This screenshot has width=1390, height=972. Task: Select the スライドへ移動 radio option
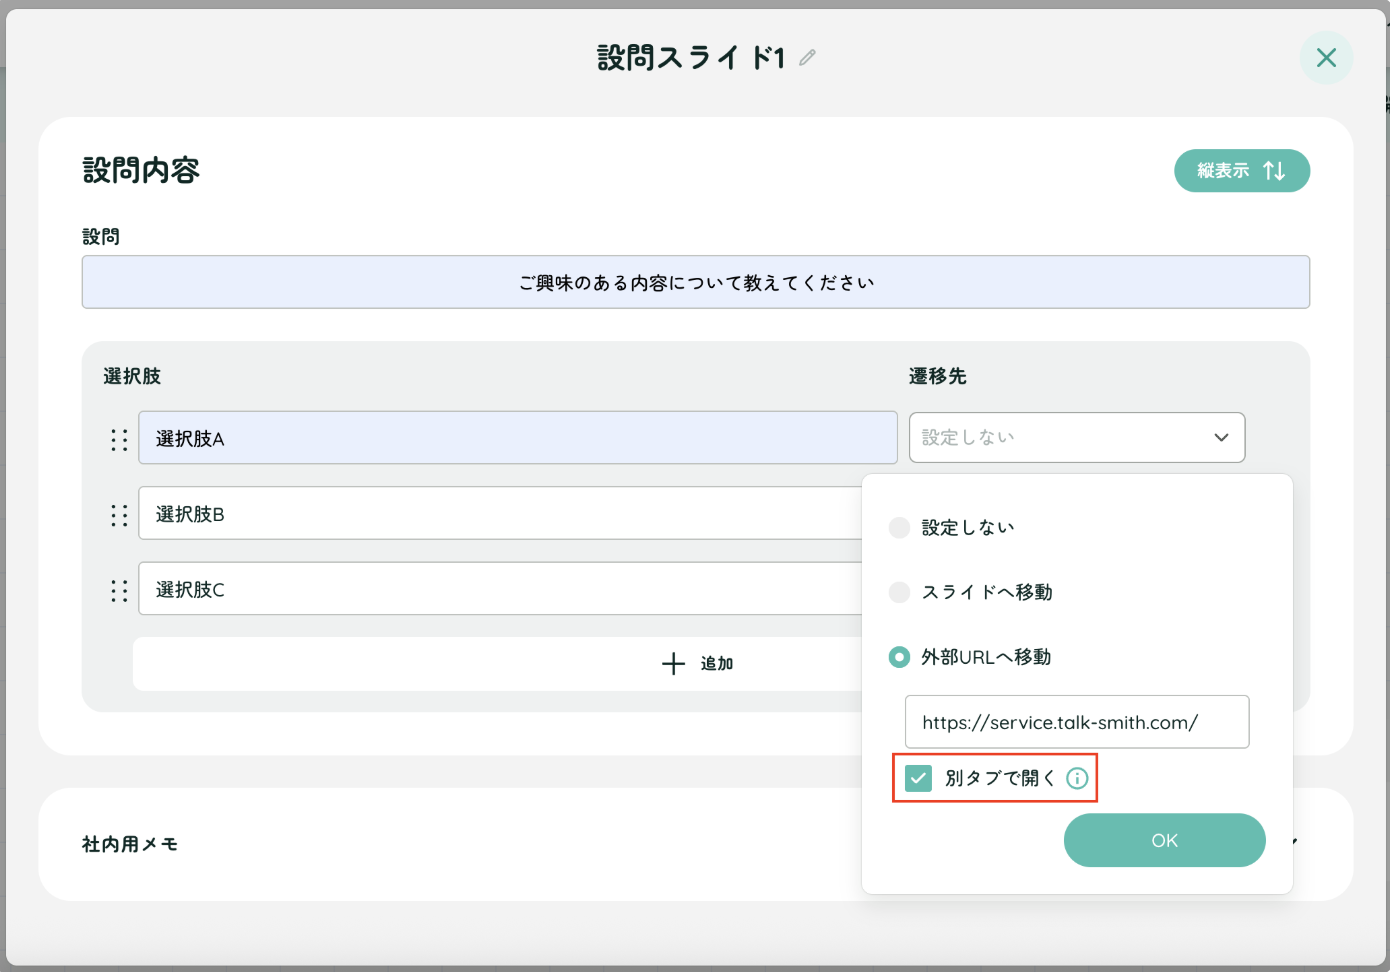(x=899, y=592)
